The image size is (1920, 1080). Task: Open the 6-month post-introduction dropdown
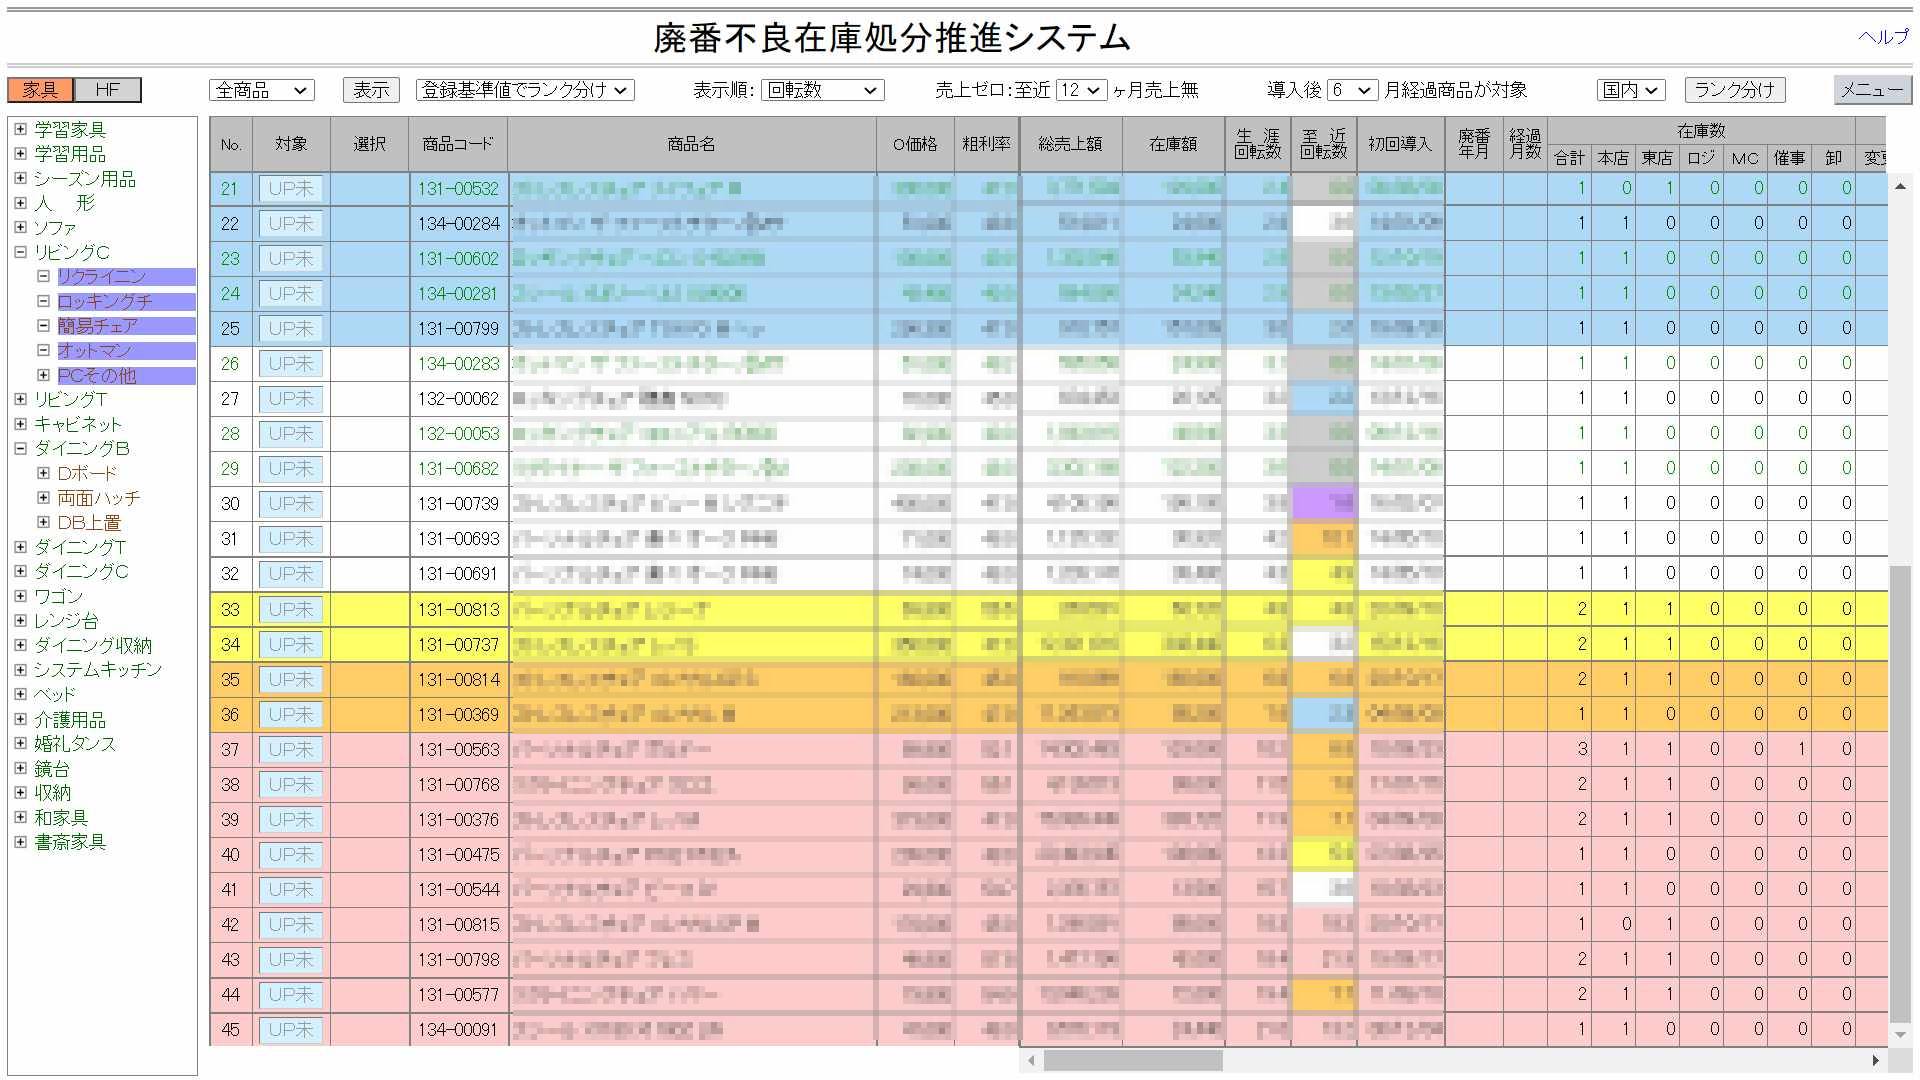pyautogui.click(x=1353, y=90)
